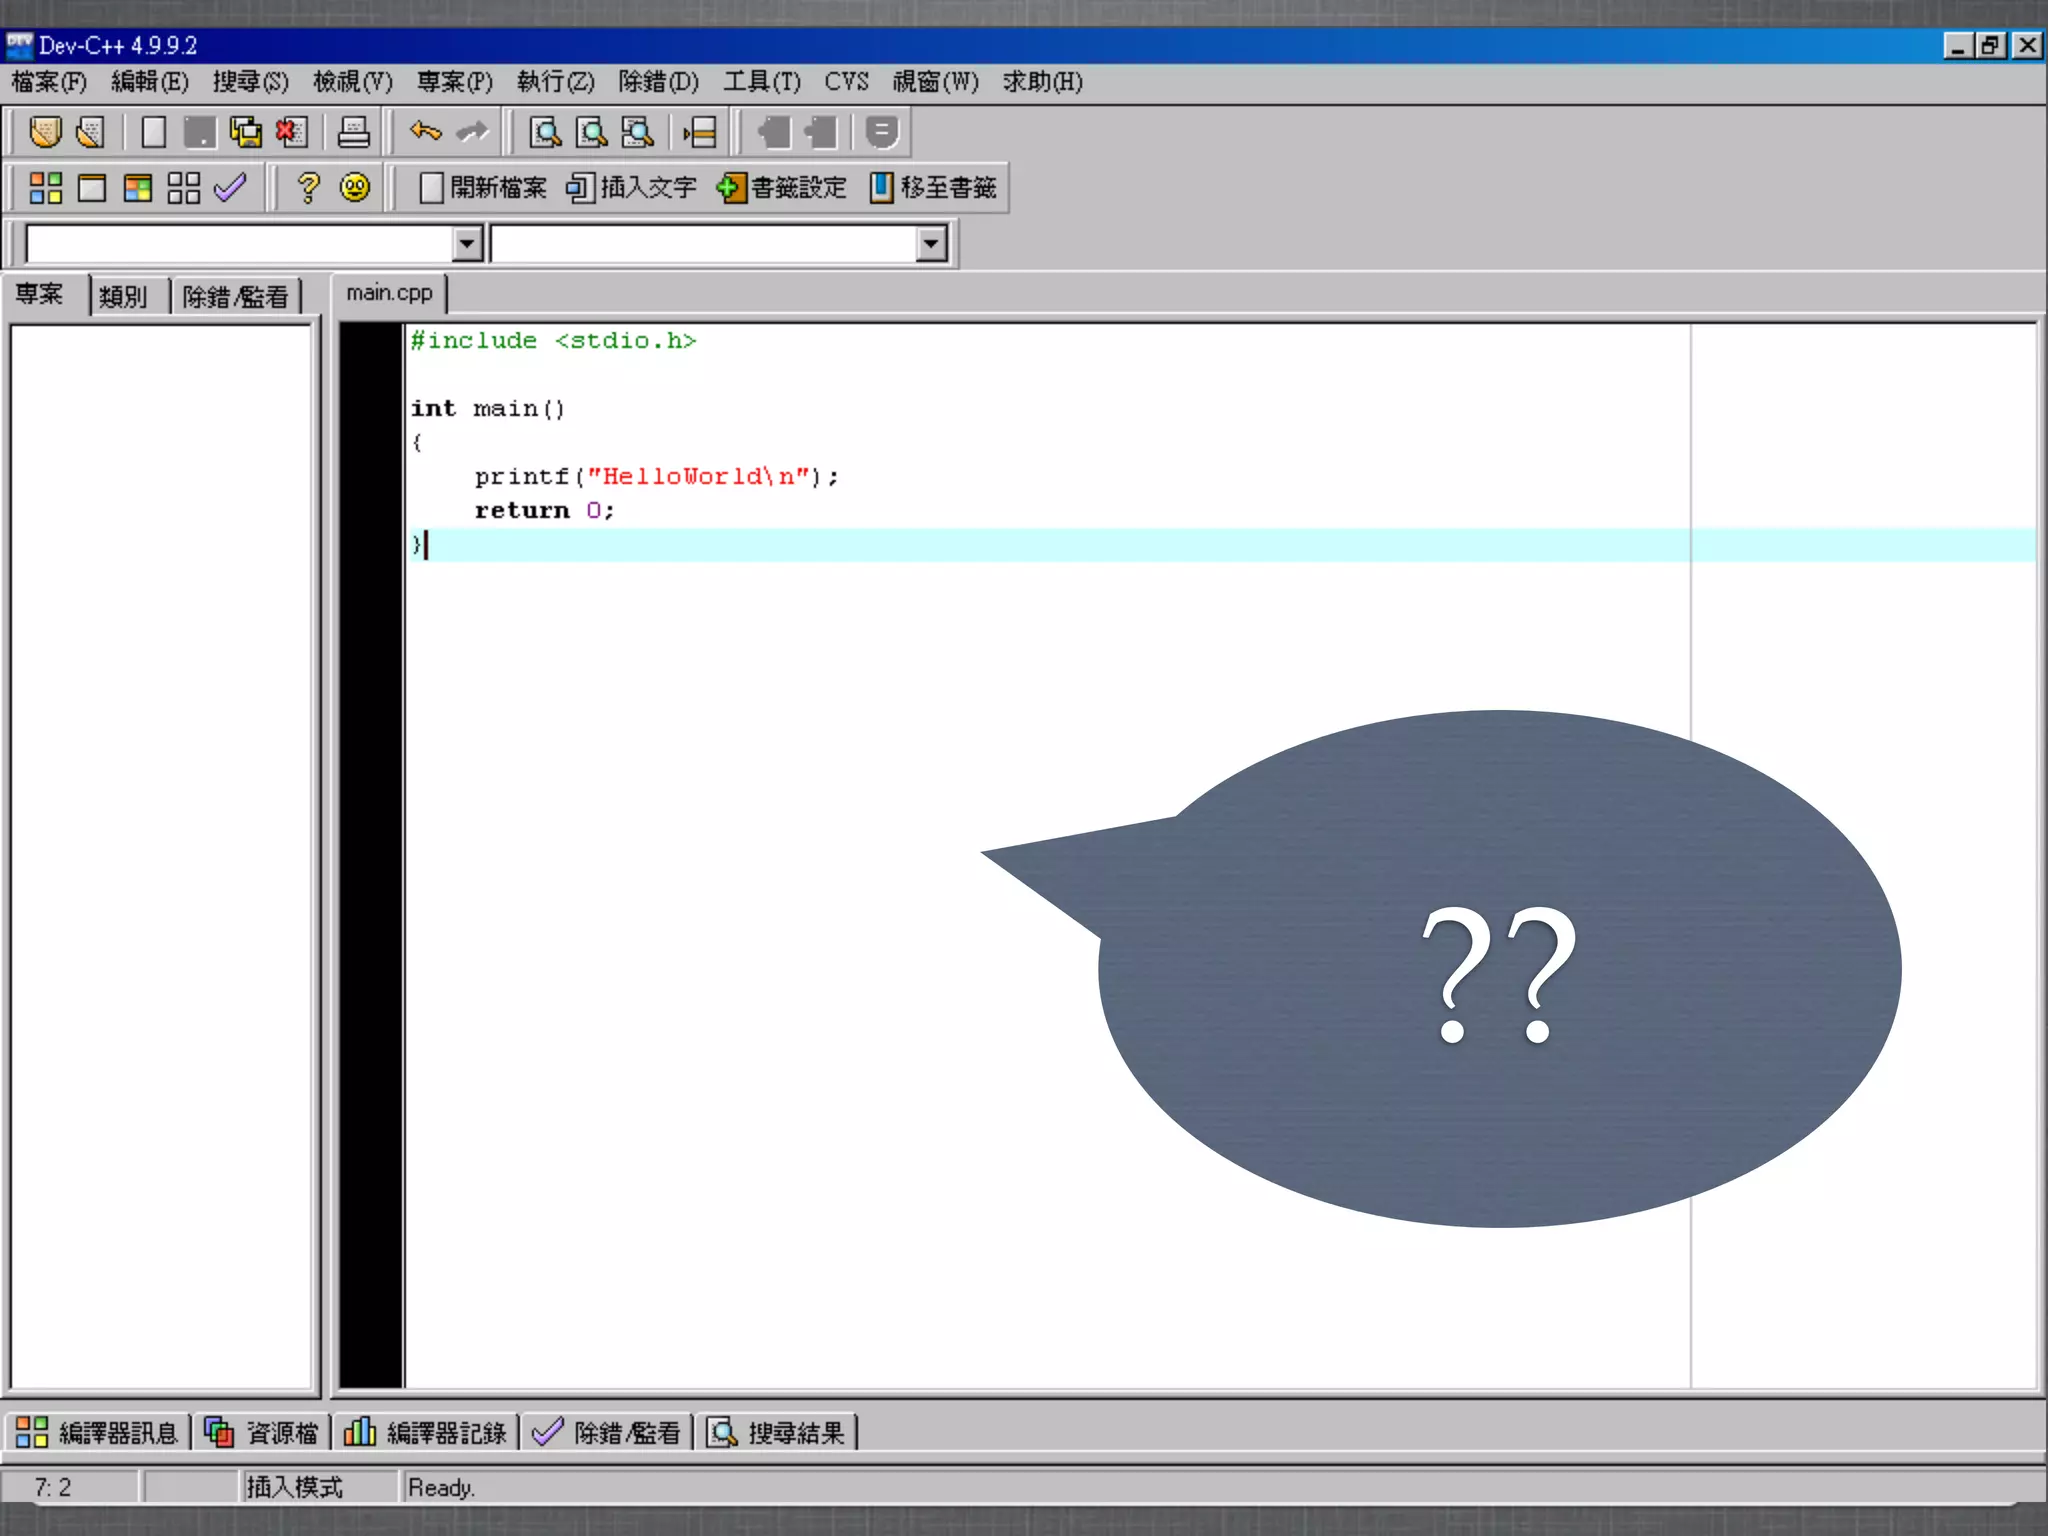Image resolution: width=2048 pixels, height=1536 pixels.
Task: Click the 開新檔案 new file button
Action: click(484, 188)
